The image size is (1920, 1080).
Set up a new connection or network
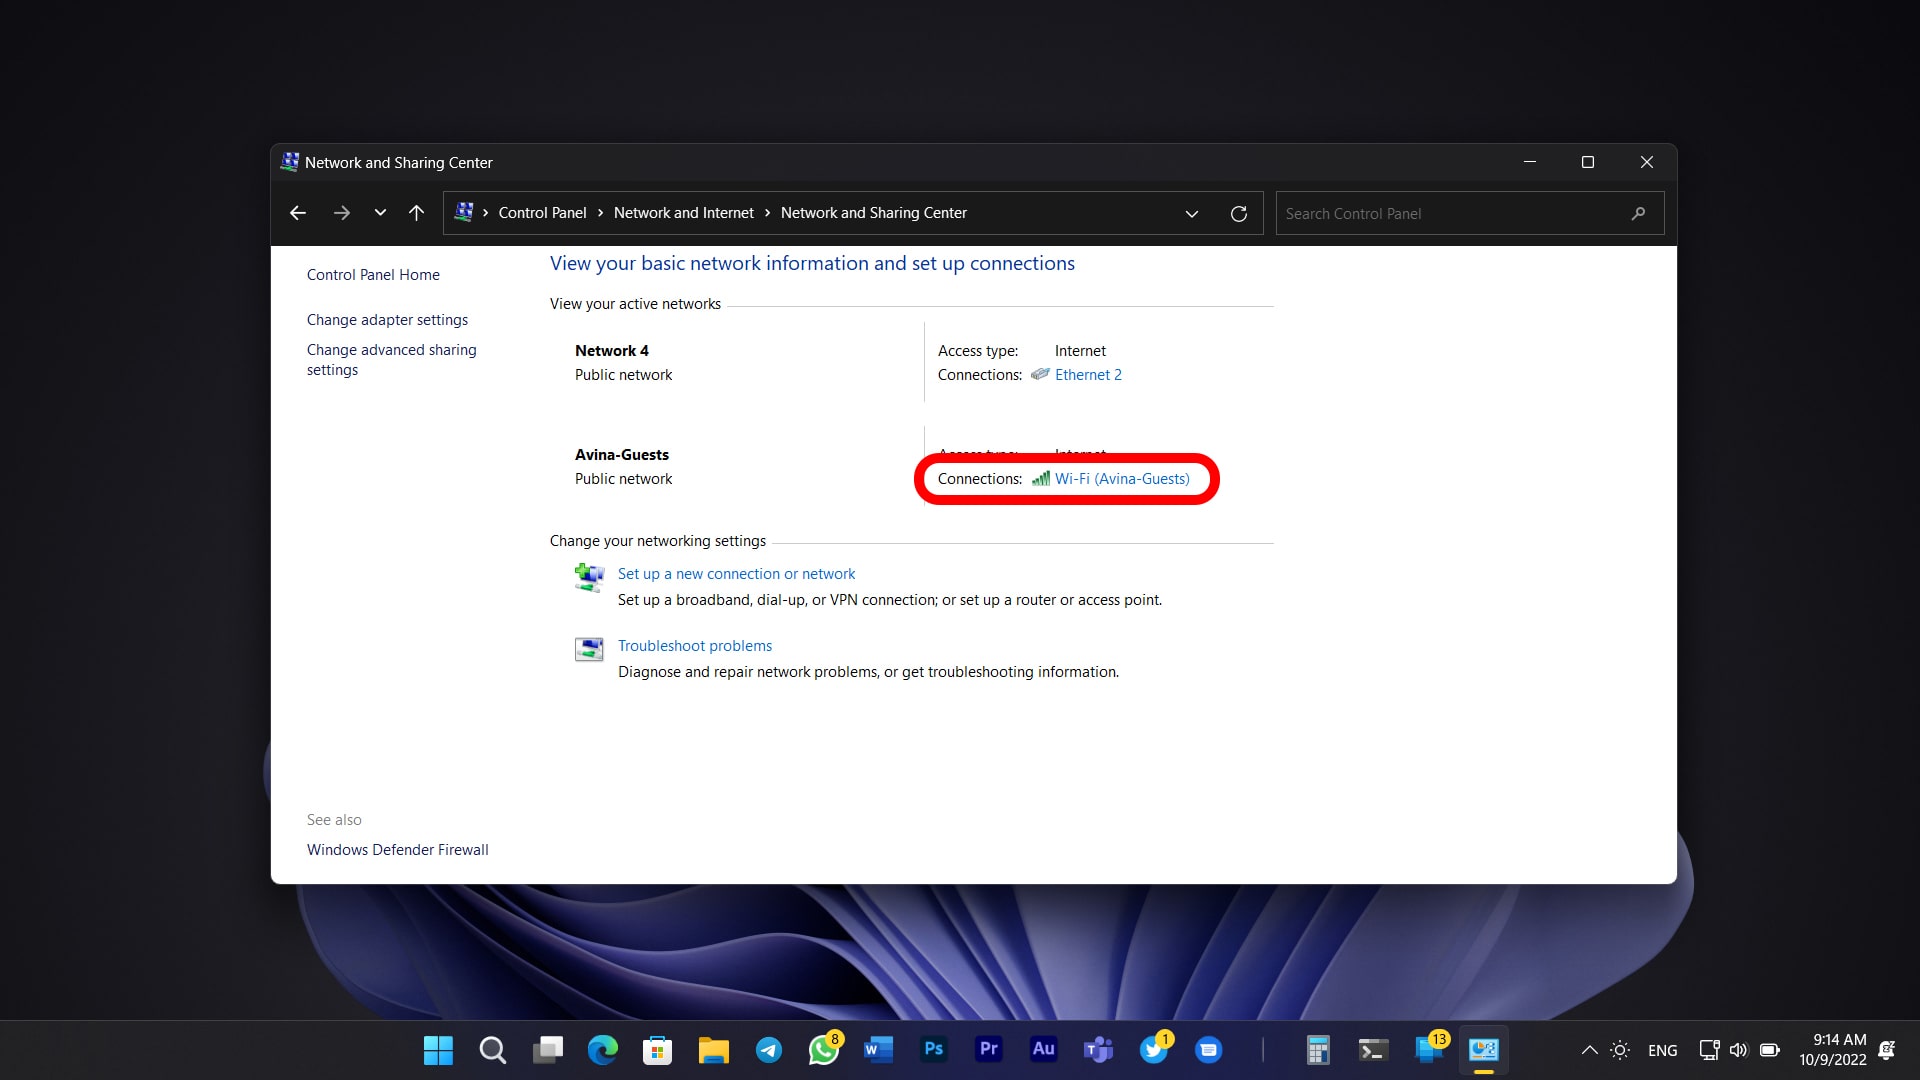point(736,574)
